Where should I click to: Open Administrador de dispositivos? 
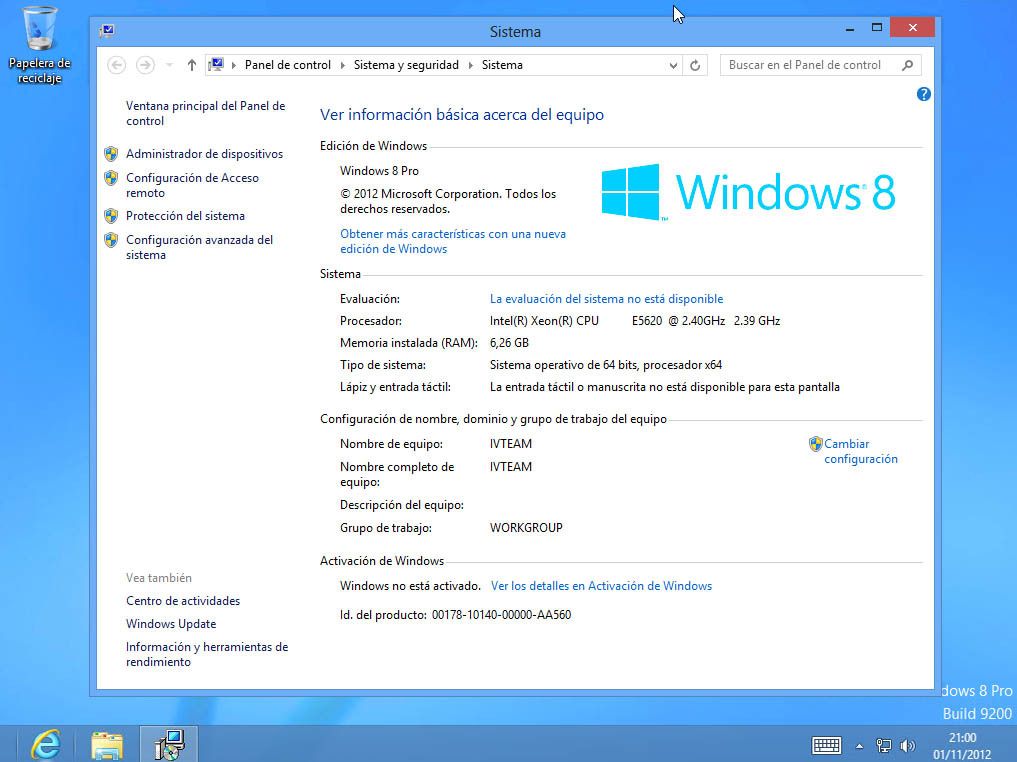204,154
